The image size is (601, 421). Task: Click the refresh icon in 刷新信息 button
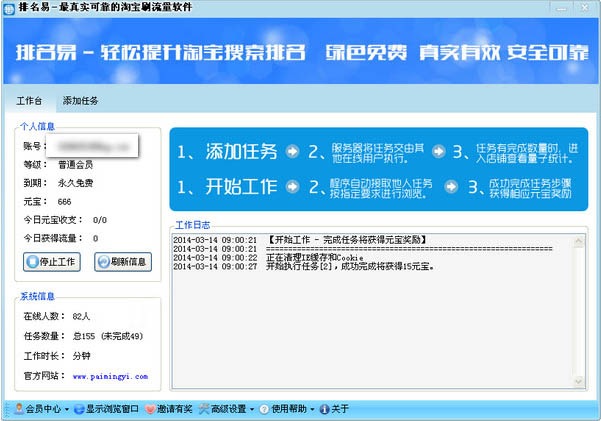[x=103, y=262]
